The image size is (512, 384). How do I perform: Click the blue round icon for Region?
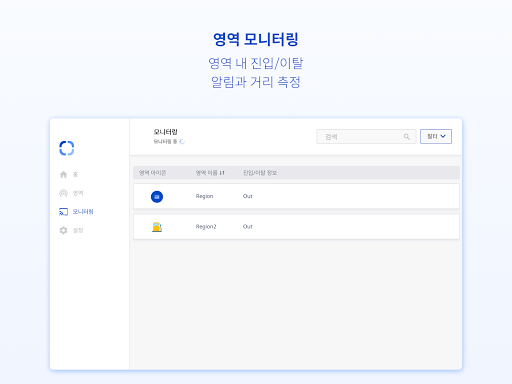(x=157, y=197)
